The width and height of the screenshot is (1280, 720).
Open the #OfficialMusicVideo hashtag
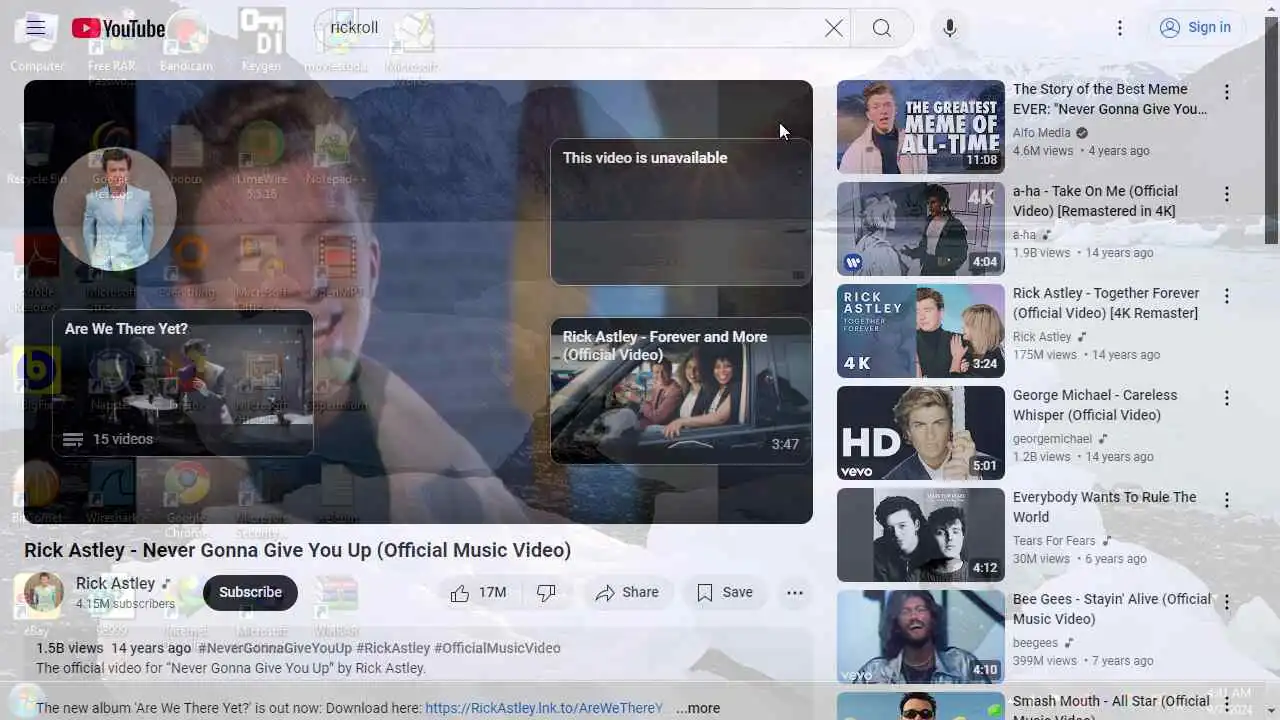(x=498, y=648)
